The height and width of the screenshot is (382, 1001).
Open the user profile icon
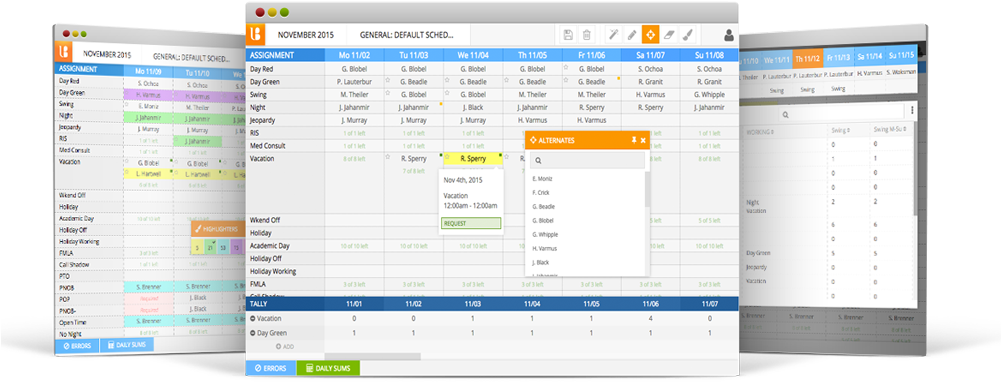[x=729, y=35]
